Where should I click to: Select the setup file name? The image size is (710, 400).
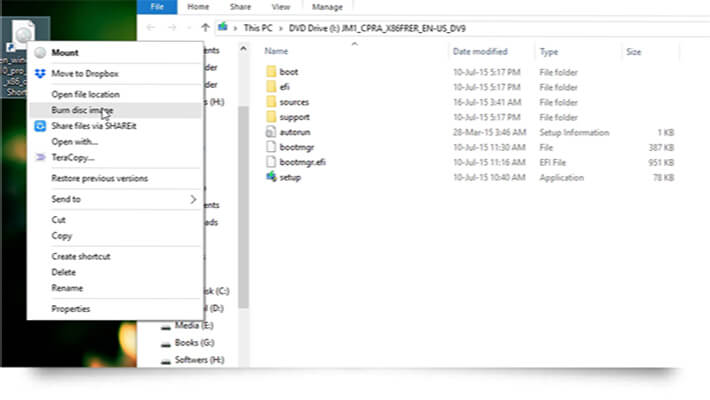tap(290, 177)
